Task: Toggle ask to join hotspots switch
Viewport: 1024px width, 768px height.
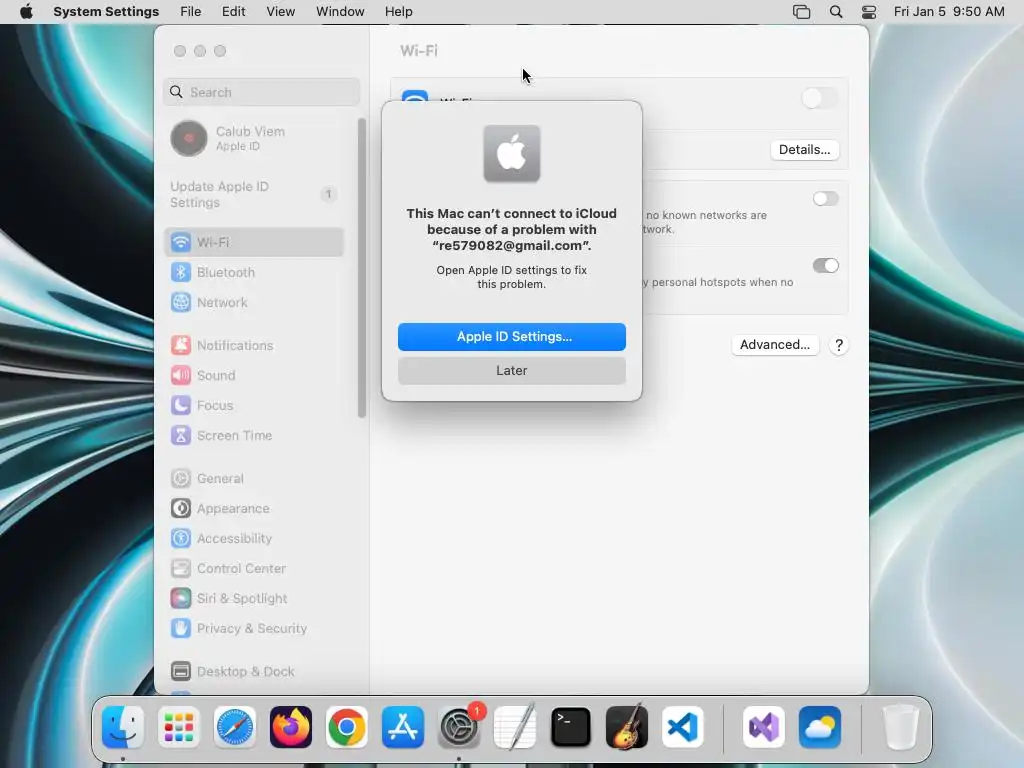Action: pos(825,265)
